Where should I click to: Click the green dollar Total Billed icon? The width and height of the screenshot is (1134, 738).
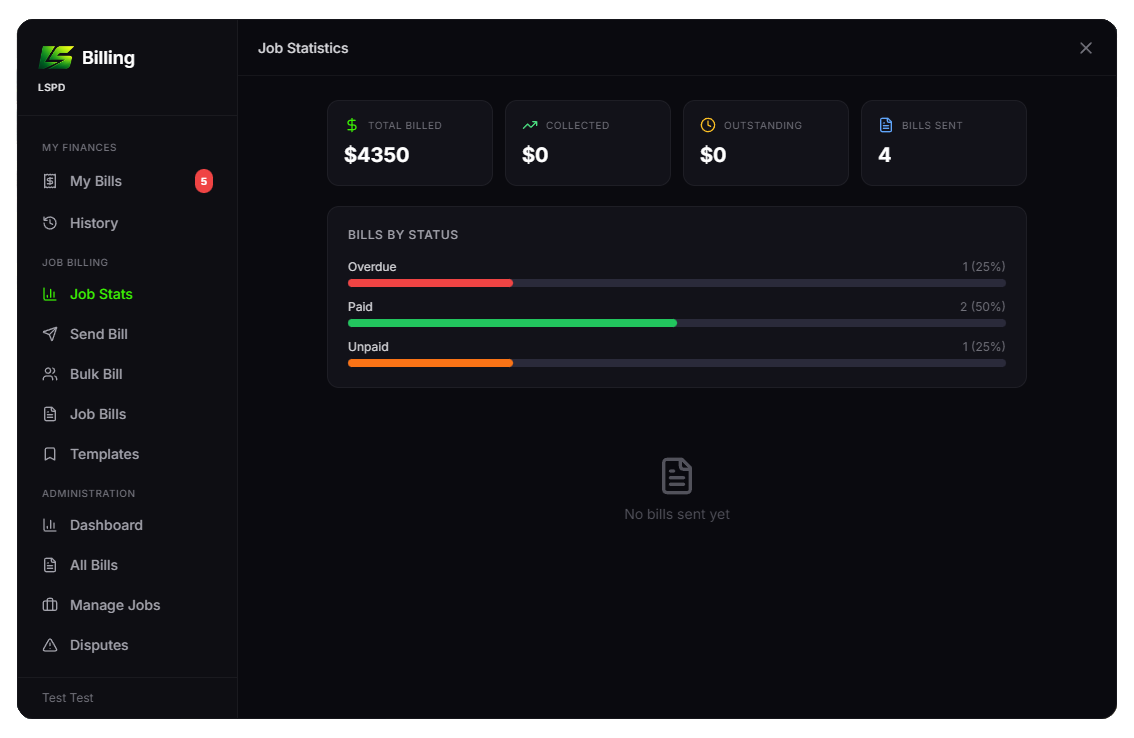coord(352,125)
